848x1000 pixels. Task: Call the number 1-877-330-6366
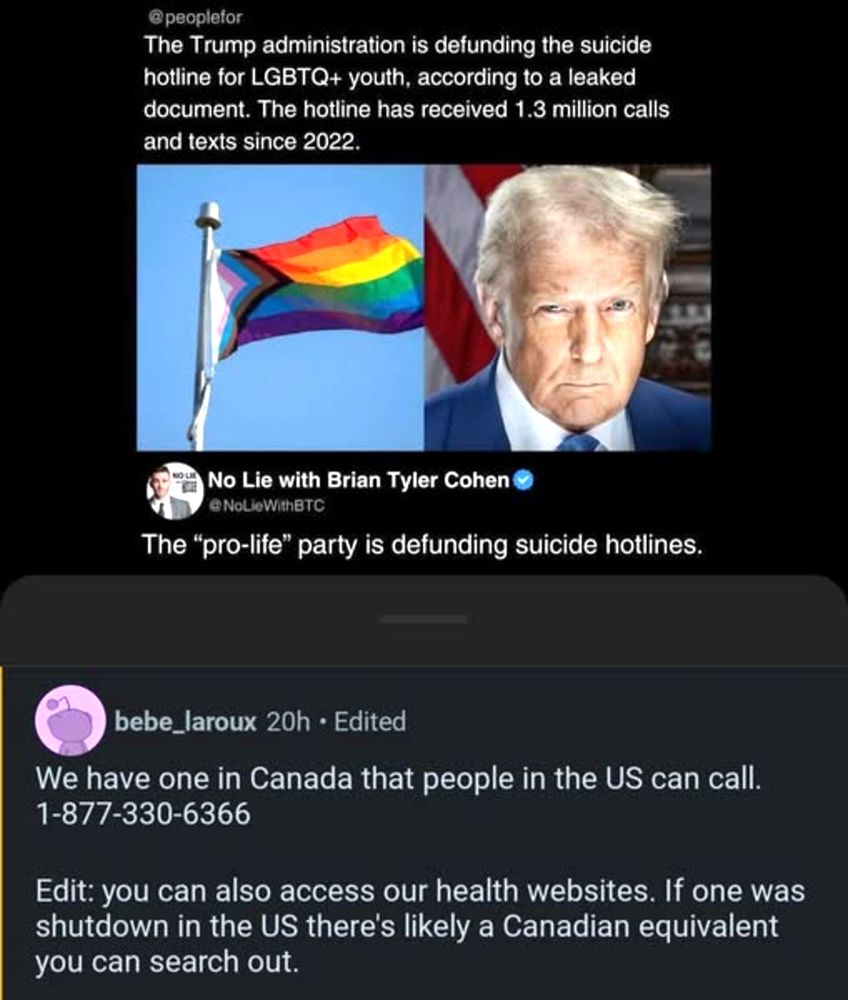[143, 814]
